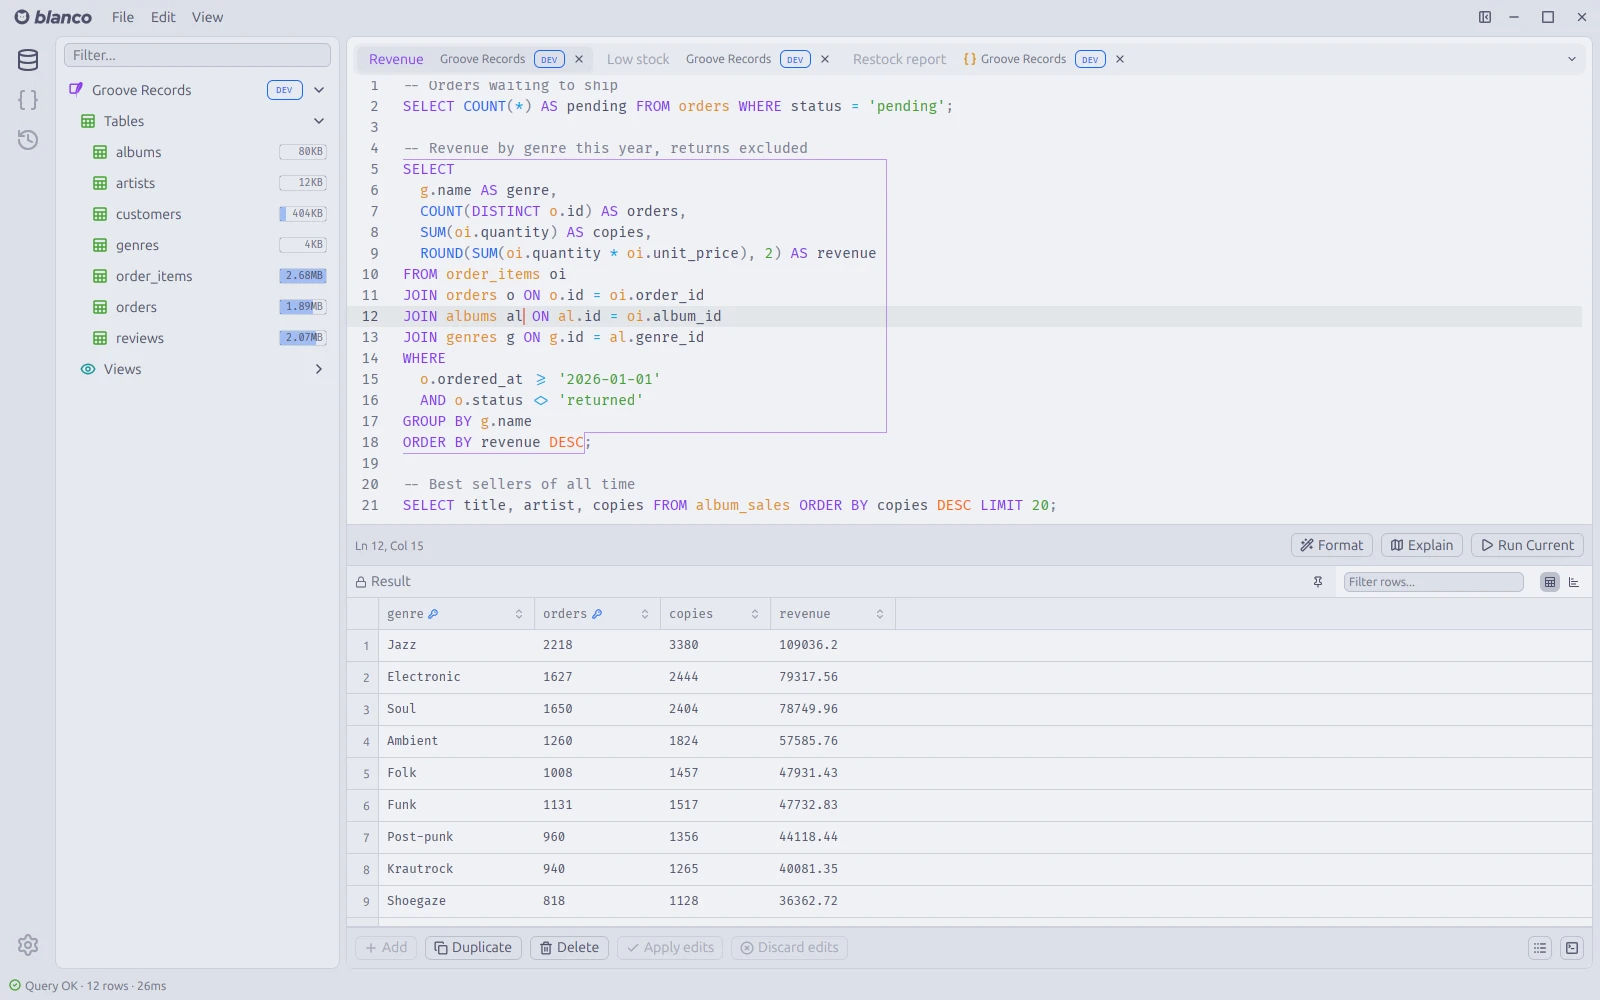Switch result to table grid view
The width and height of the screenshot is (1600, 1000).
[1550, 582]
